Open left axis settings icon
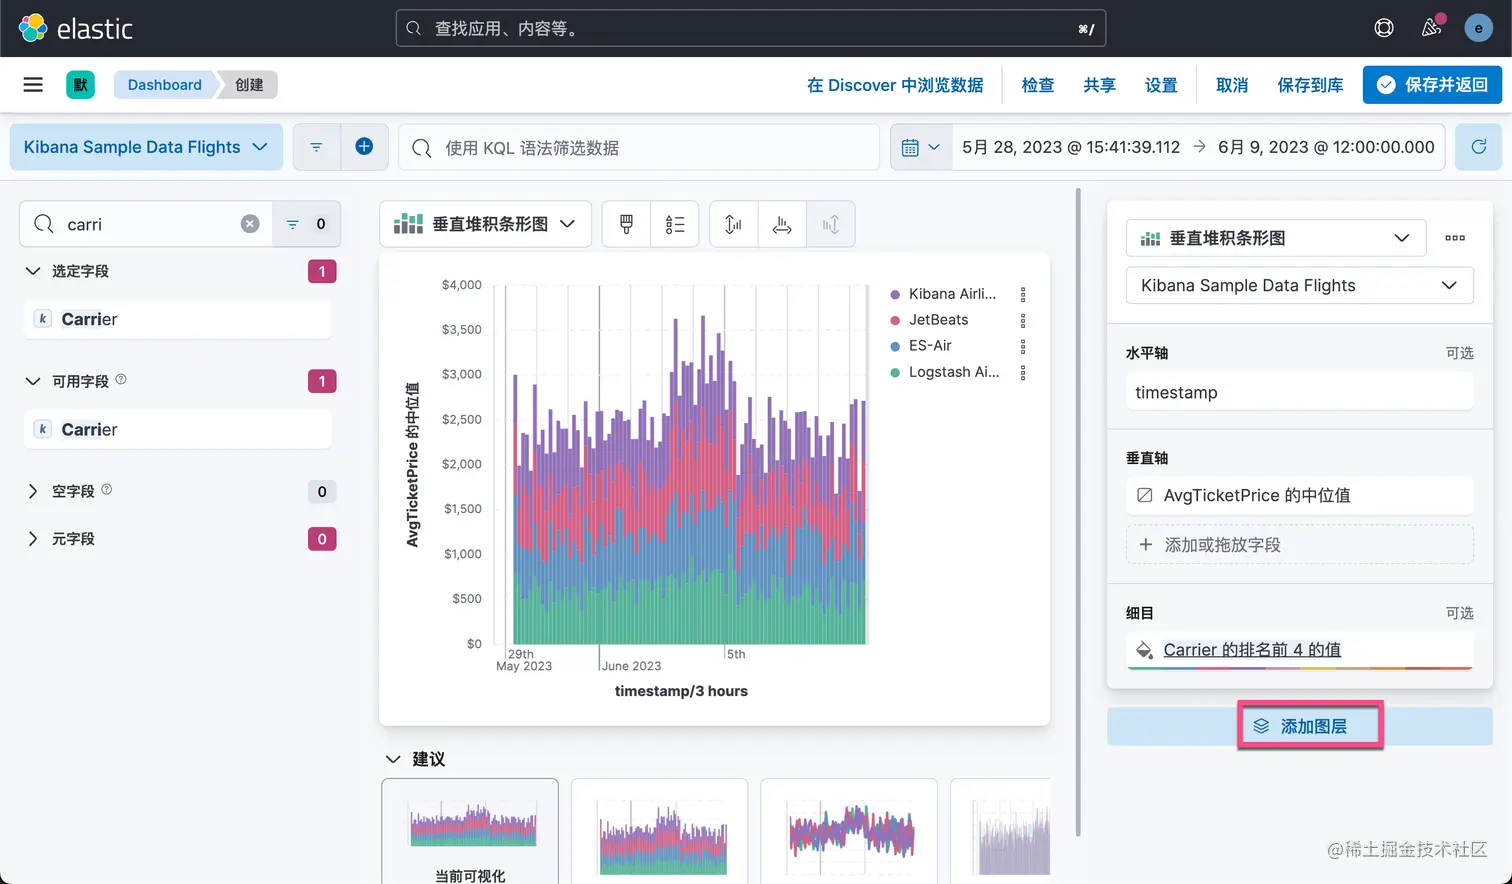 coord(733,224)
